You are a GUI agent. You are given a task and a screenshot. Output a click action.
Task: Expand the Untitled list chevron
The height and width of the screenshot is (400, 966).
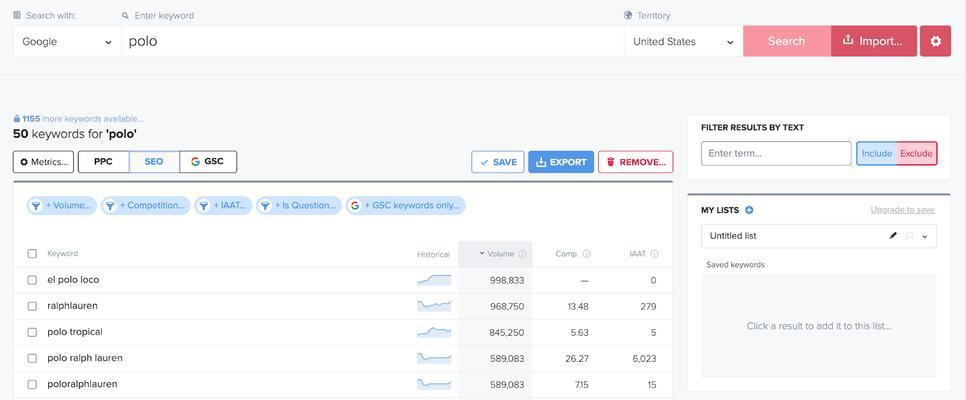924,236
